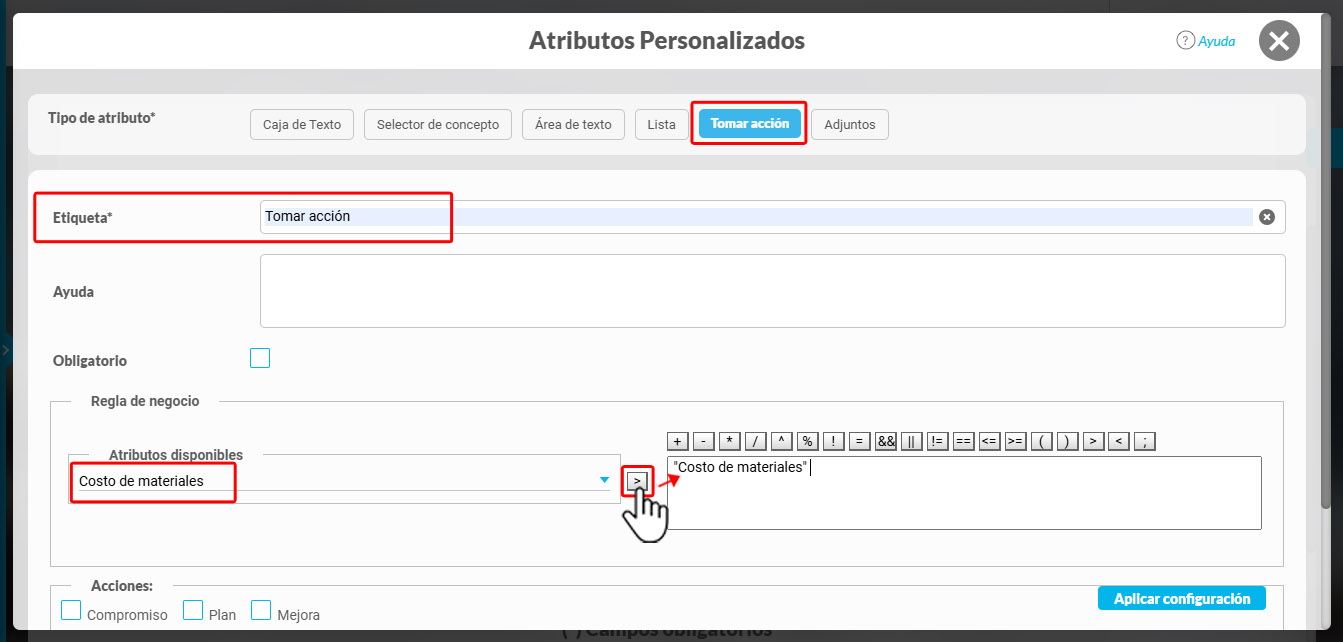Check the Mejora action checkbox
Image resolution: width=1343 pixels, height=642 pixels.
(x=261, y=610)
